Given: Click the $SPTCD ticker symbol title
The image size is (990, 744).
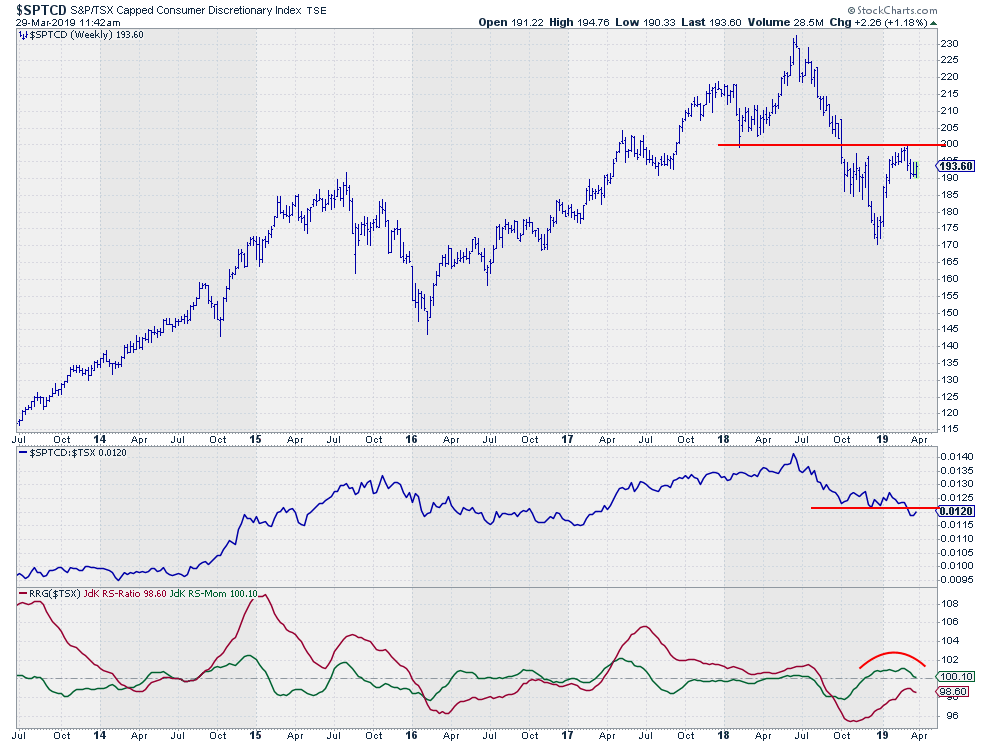Looking at the screenshot, I should (41, 9).
